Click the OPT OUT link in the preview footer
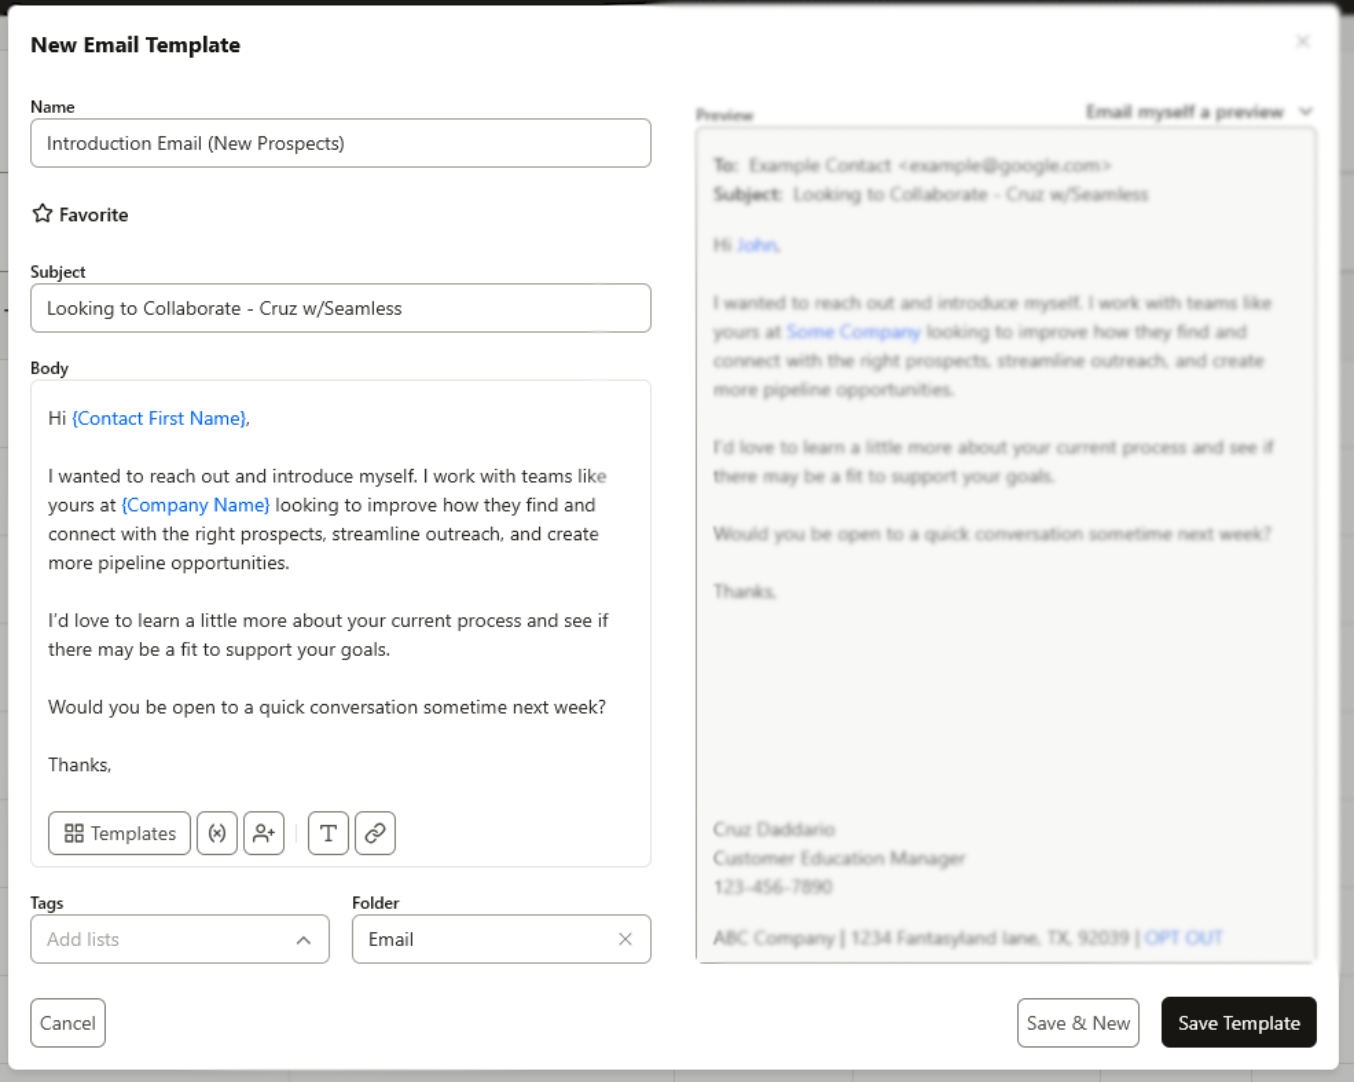 (x=1184, y=937)
